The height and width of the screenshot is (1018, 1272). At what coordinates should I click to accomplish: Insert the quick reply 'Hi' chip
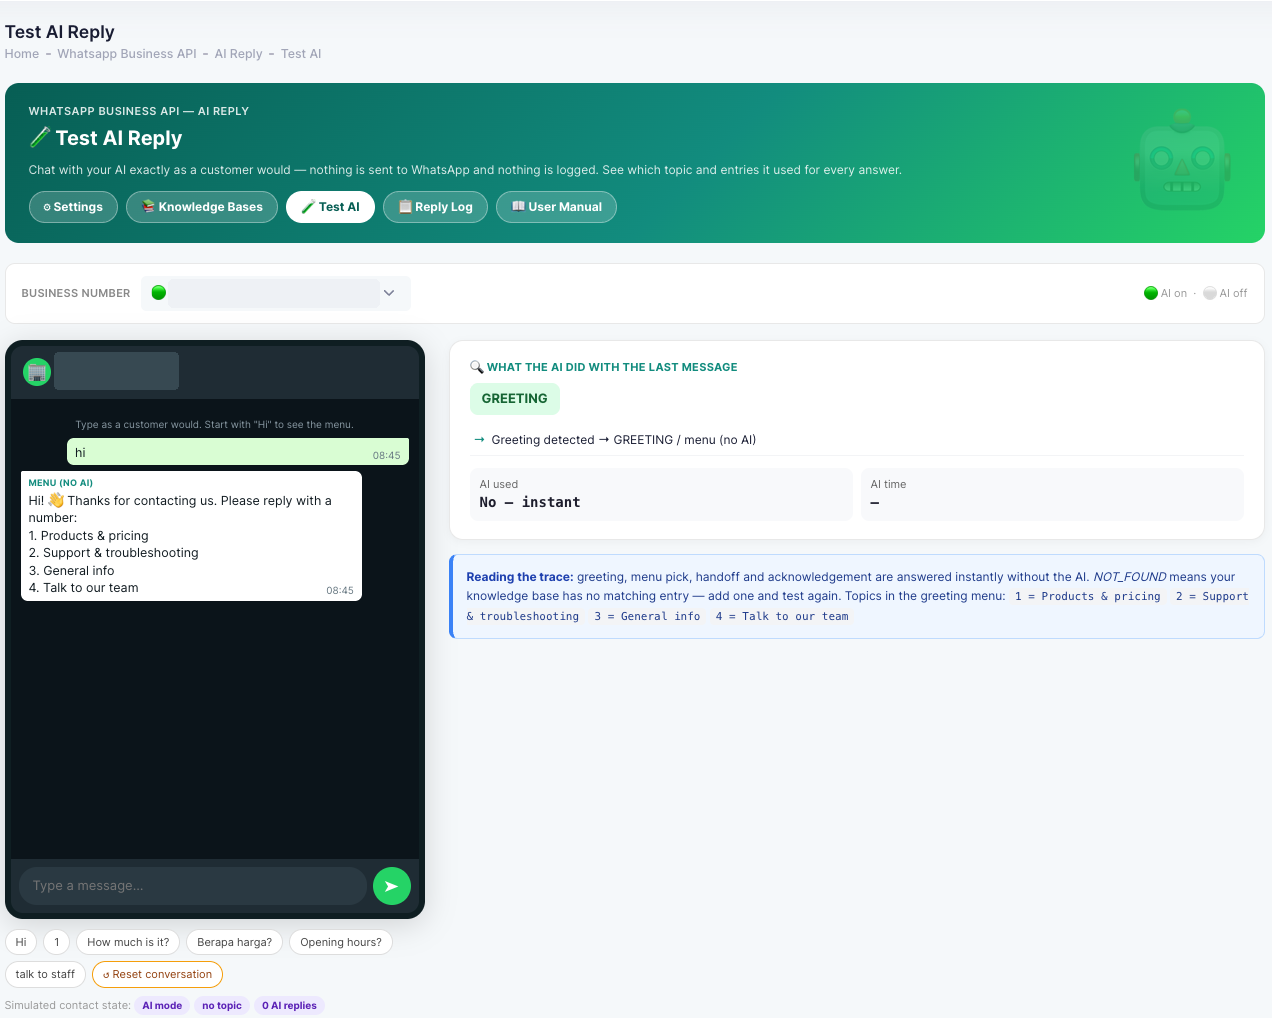click(x=21, y=942)
